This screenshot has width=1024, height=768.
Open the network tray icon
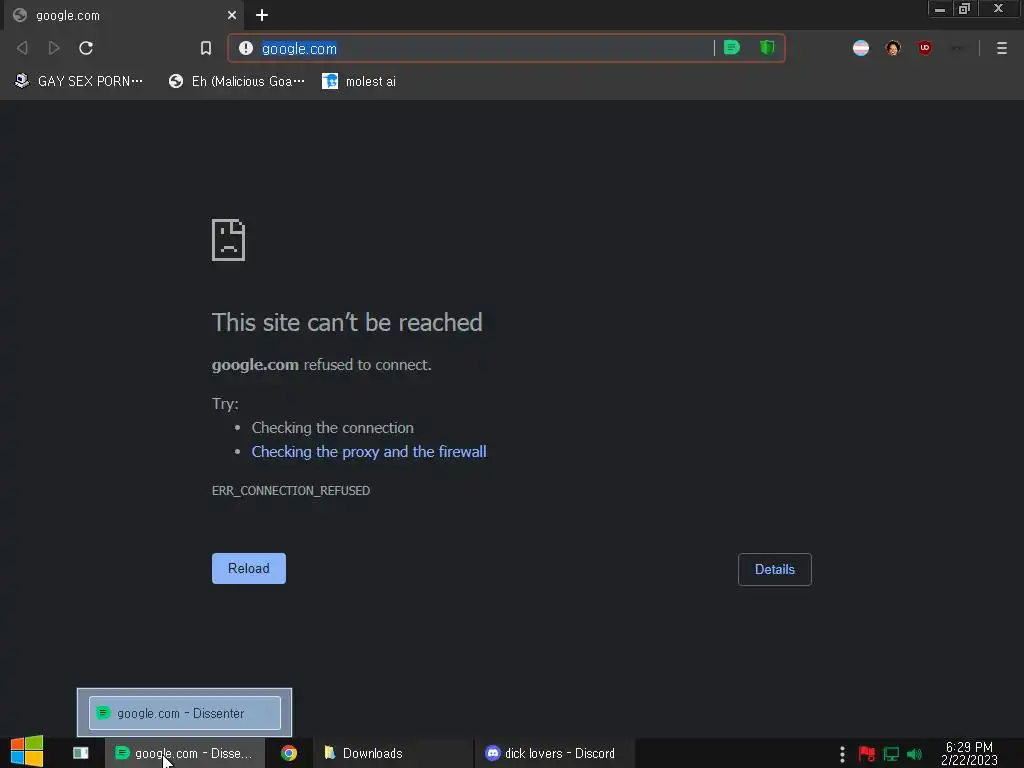point(891,754)
